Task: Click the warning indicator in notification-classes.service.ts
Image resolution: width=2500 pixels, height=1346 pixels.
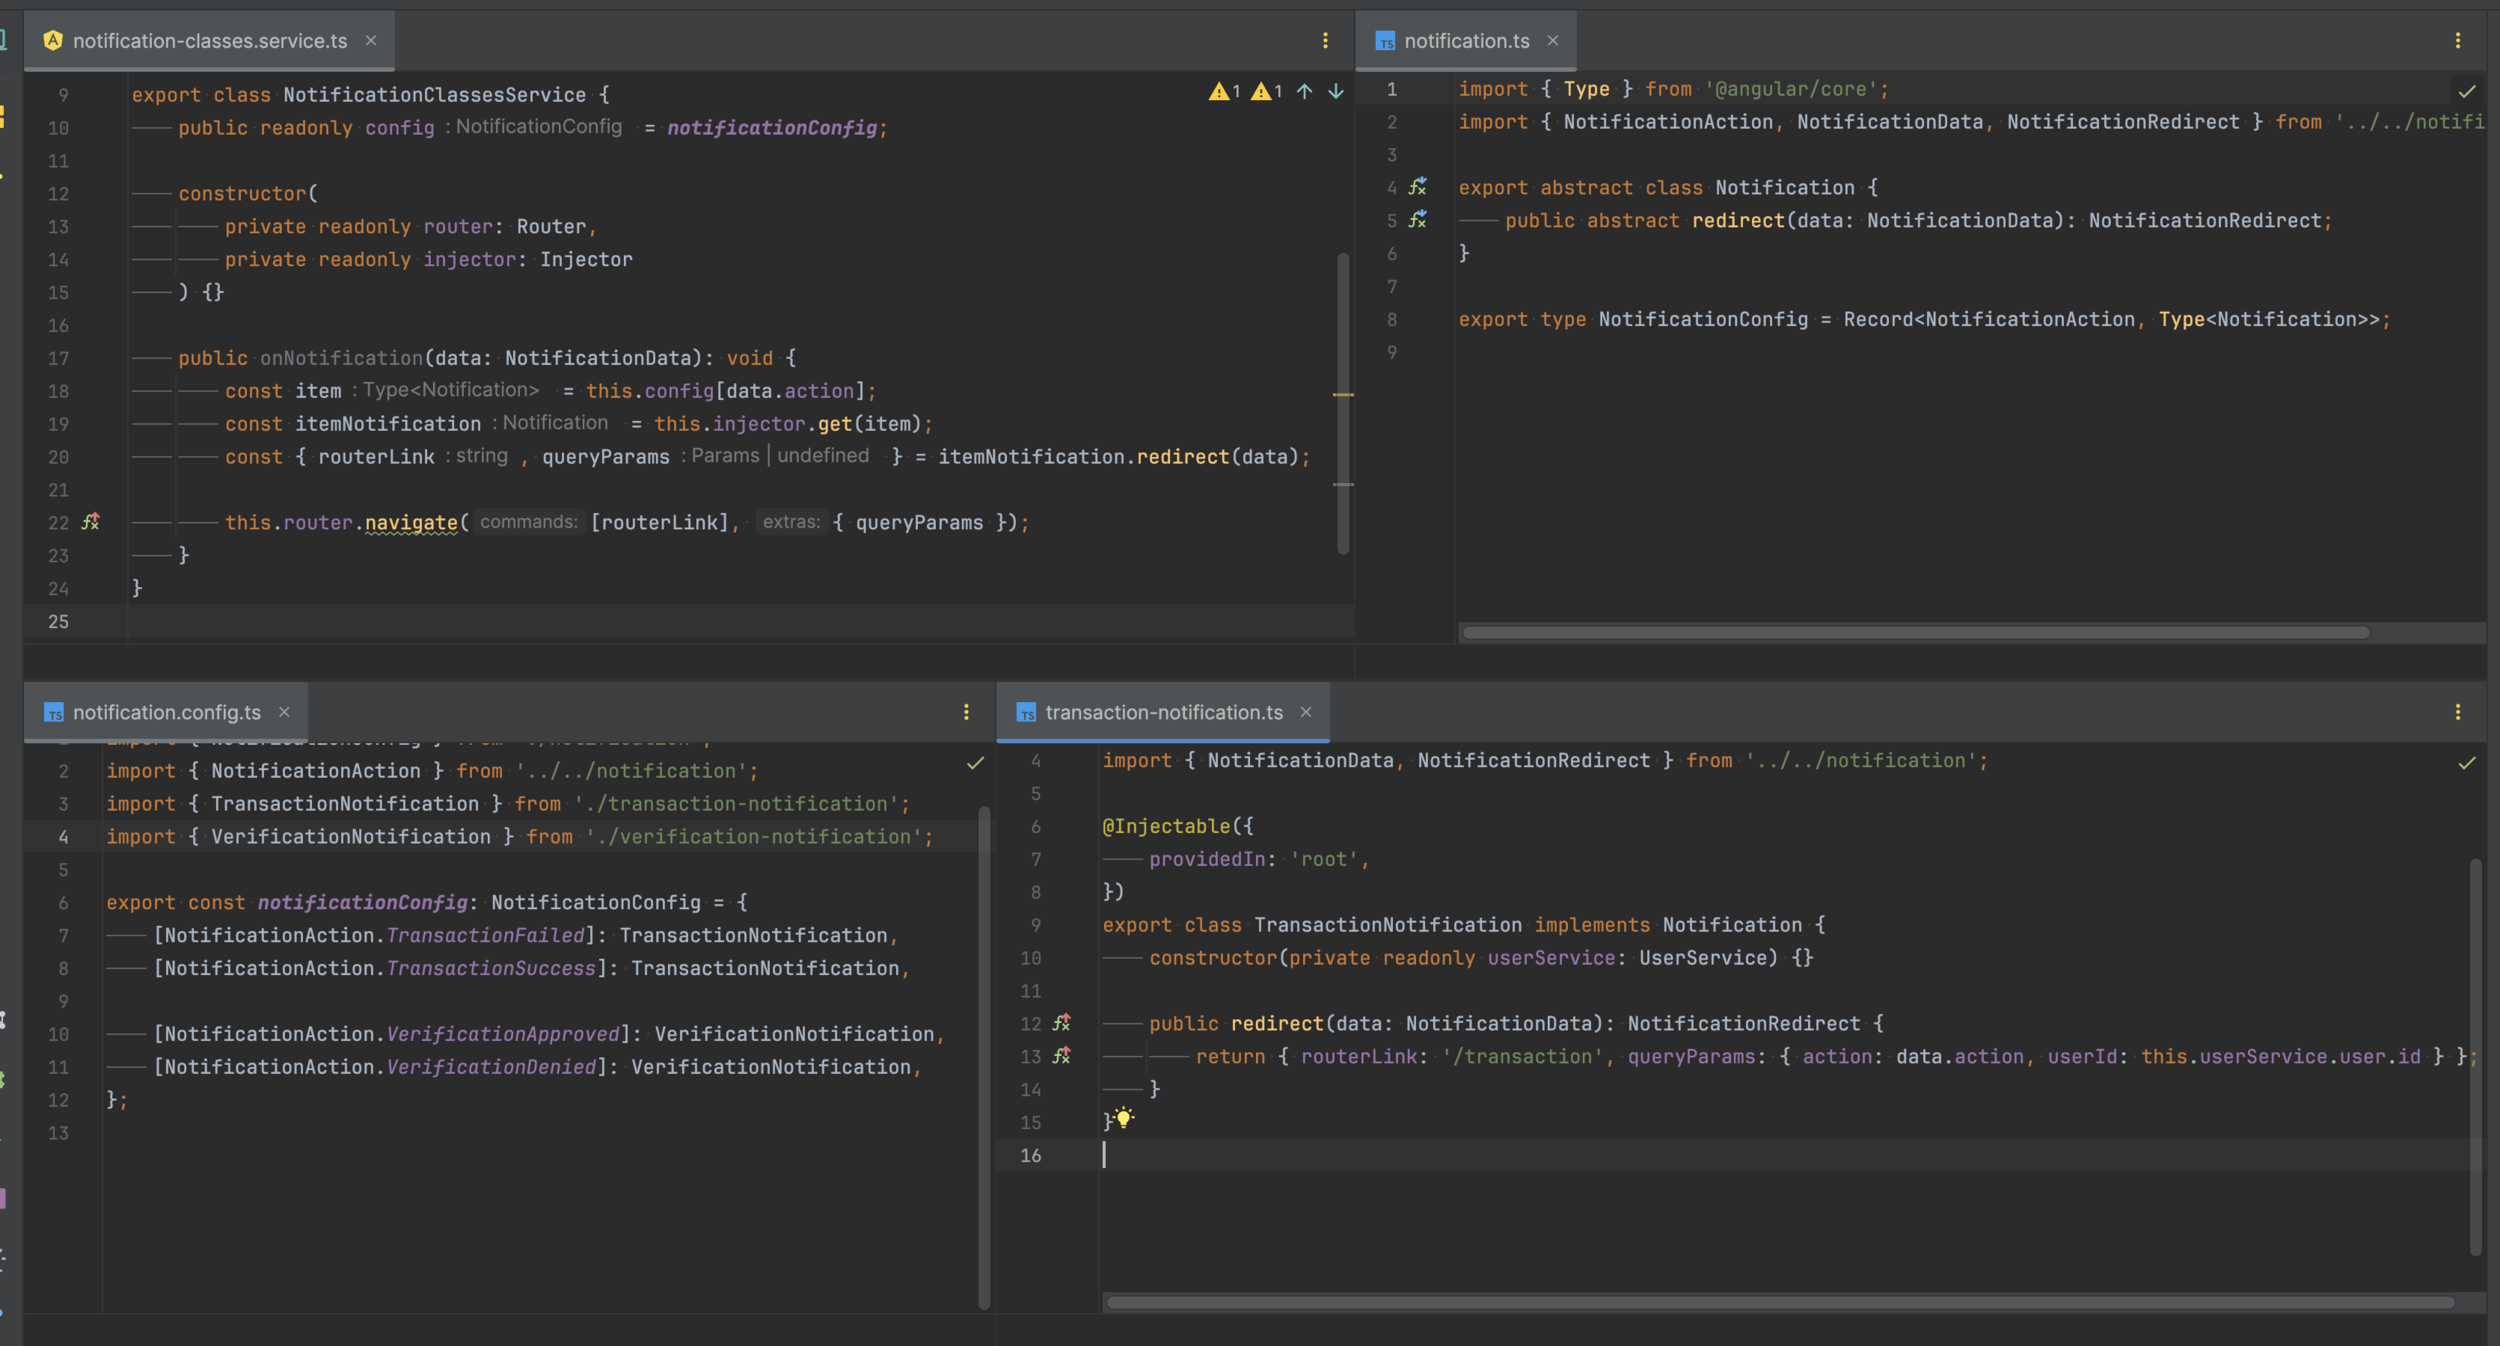Action: click(x=1219, y=92)
